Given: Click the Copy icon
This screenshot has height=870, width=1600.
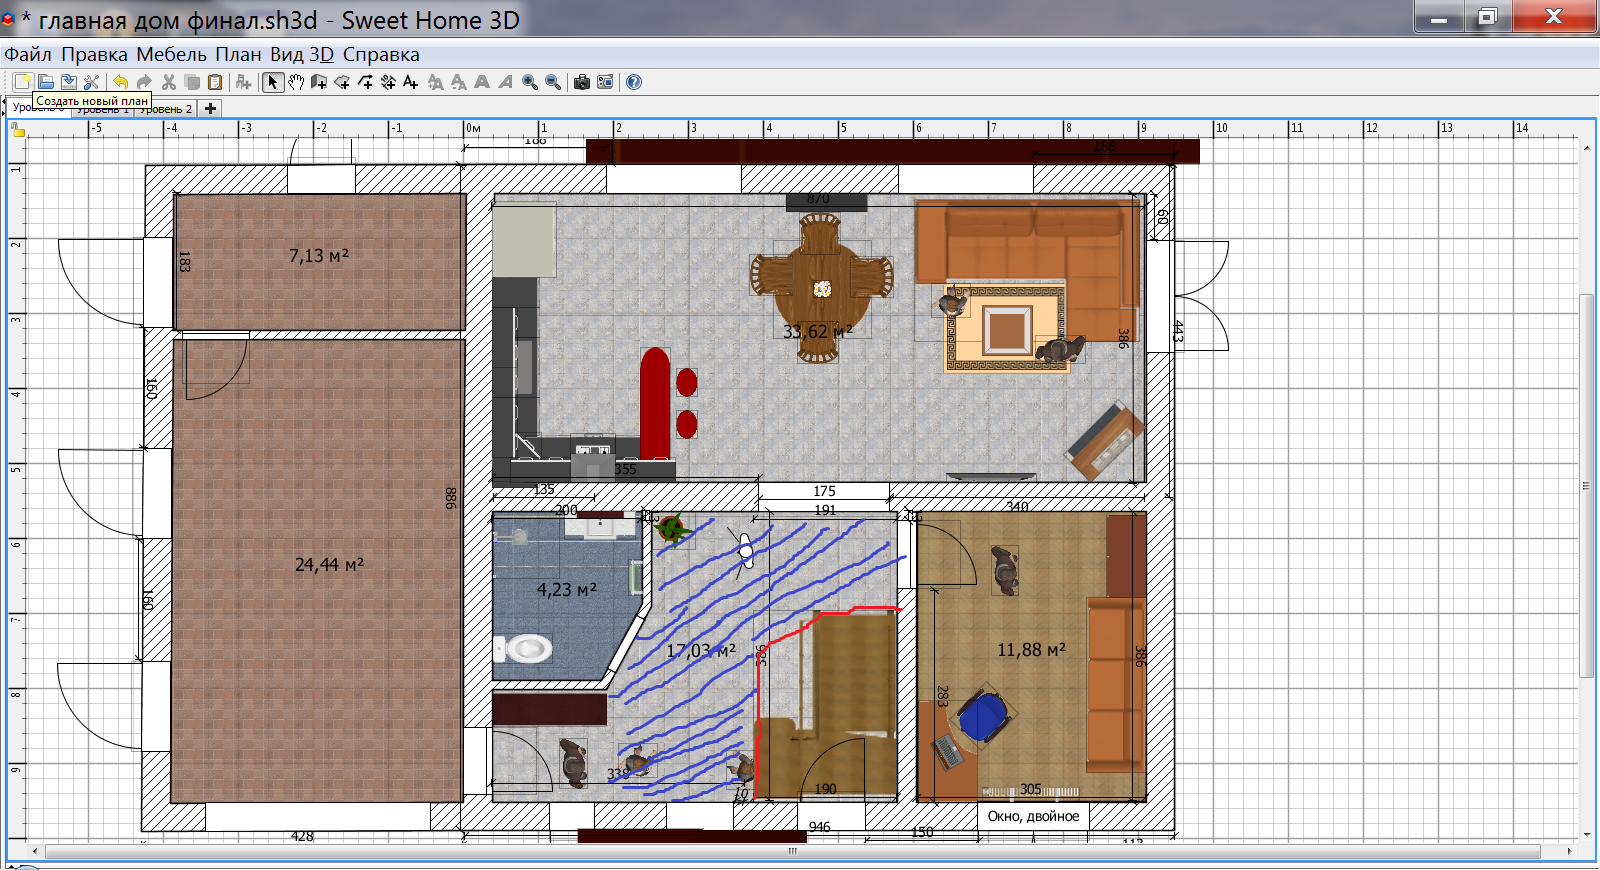Looking at the screenshot, I should tap(192, 82).
